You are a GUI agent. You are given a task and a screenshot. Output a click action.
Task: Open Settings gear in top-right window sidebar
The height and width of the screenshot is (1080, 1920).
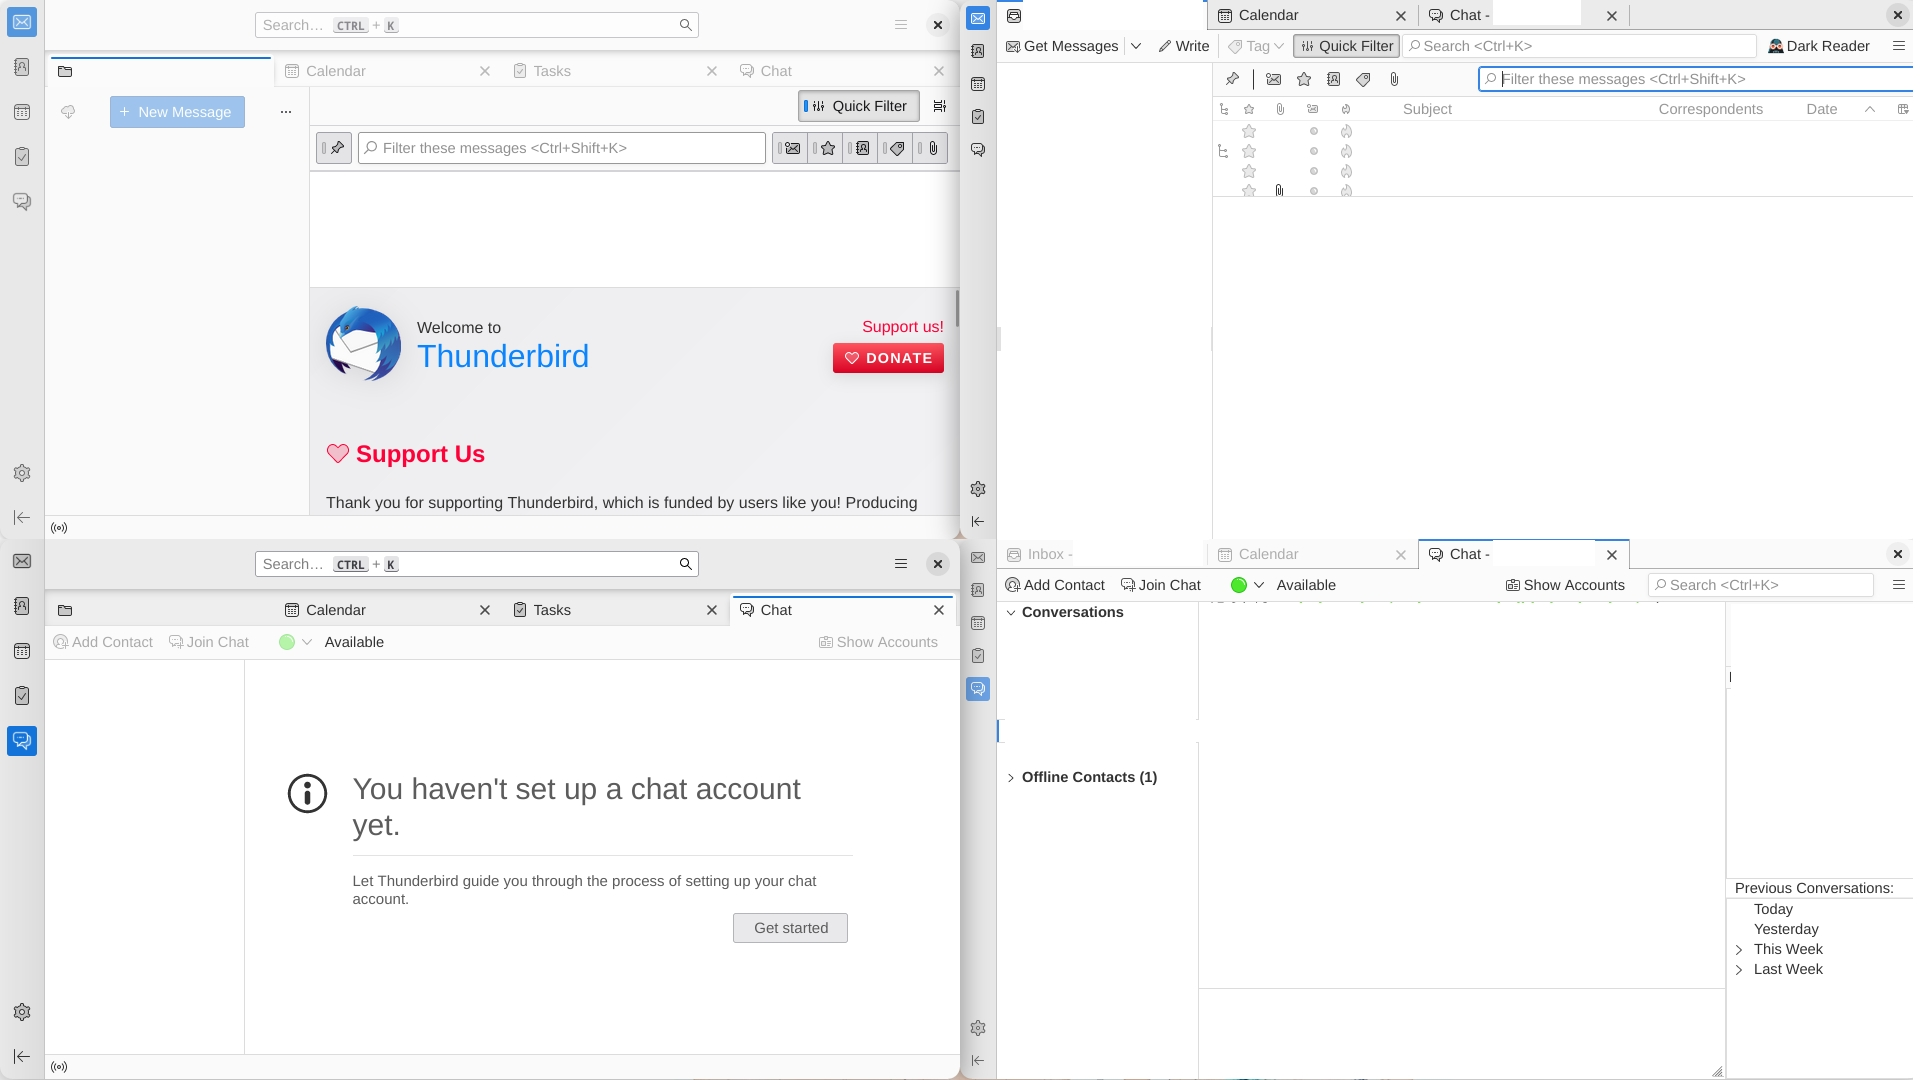click(x=978, y=489)
